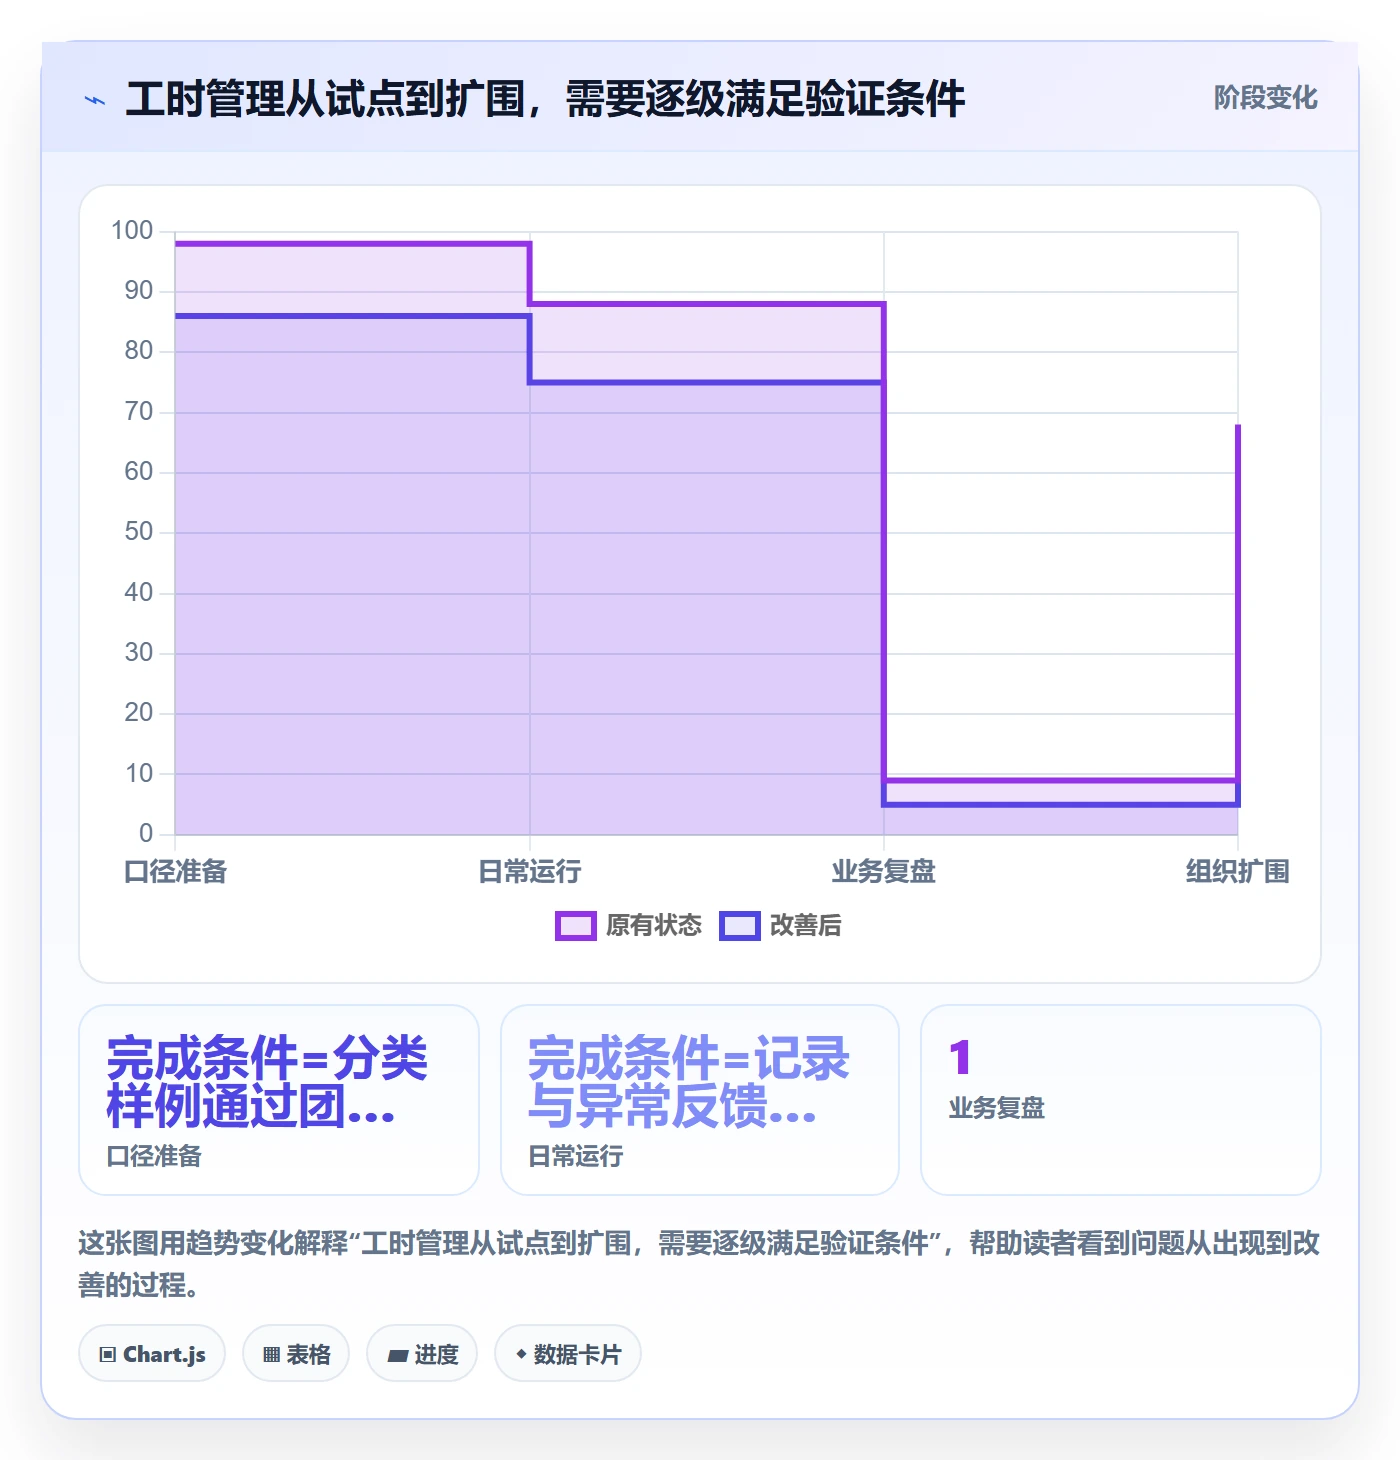Click the 业务复盘 caption in third card

click(x=997, y=1108)
